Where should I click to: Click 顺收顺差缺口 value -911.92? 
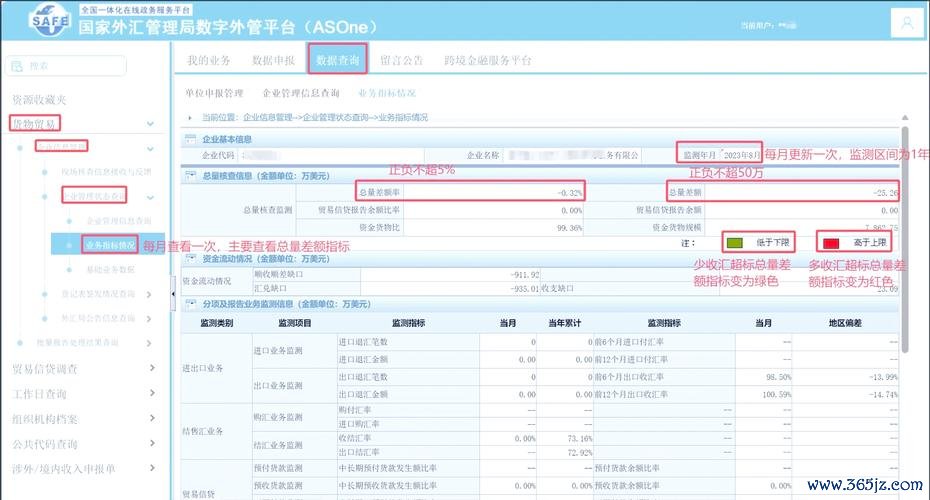pyautogui.click(x=525, y=275)
